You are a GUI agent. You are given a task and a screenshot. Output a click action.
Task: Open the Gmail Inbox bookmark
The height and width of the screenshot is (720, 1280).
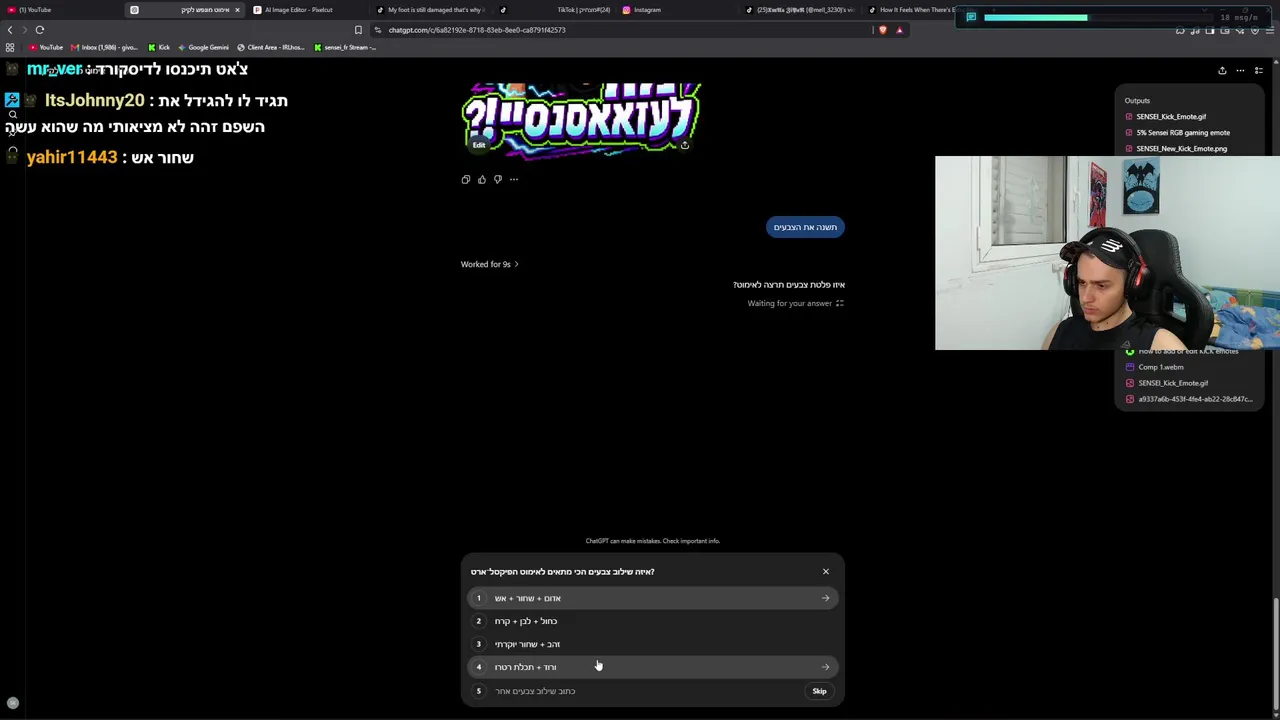(x=104, y=47)
